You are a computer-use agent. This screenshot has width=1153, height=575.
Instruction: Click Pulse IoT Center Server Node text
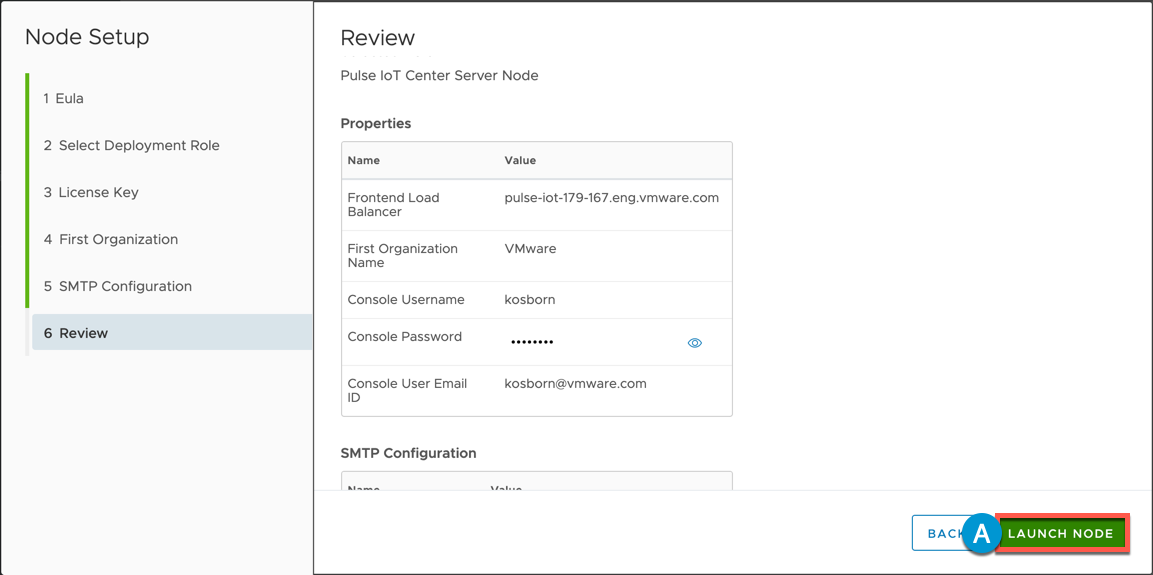(440, 76)
